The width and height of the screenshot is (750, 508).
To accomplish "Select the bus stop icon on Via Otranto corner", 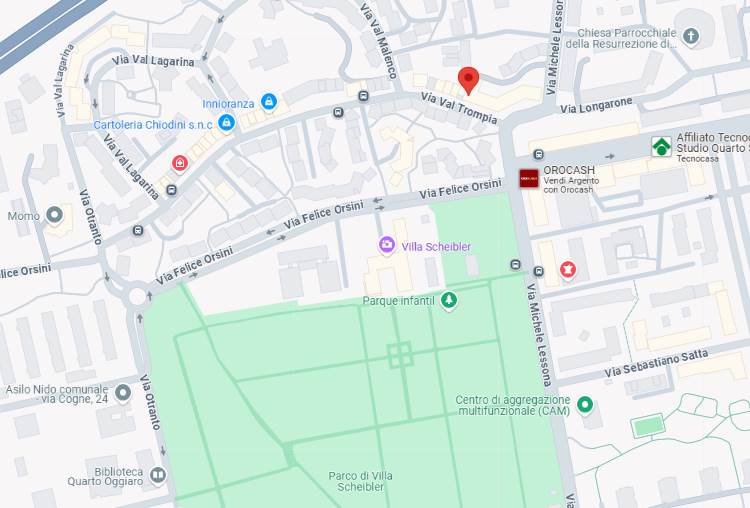I will coord(138,231).
